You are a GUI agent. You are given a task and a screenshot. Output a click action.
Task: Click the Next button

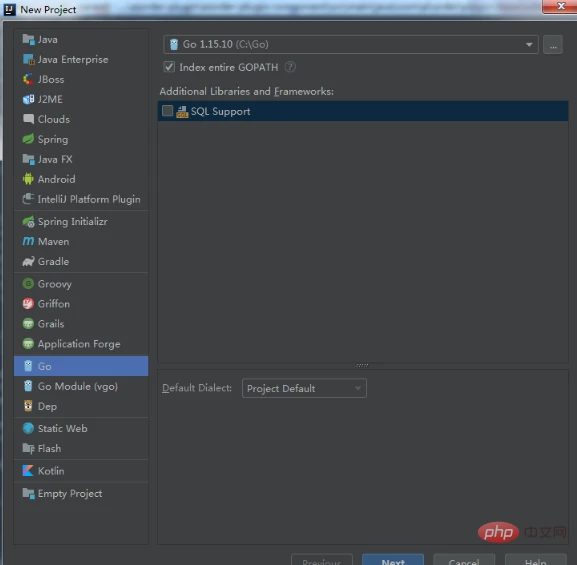coord(393,560)
